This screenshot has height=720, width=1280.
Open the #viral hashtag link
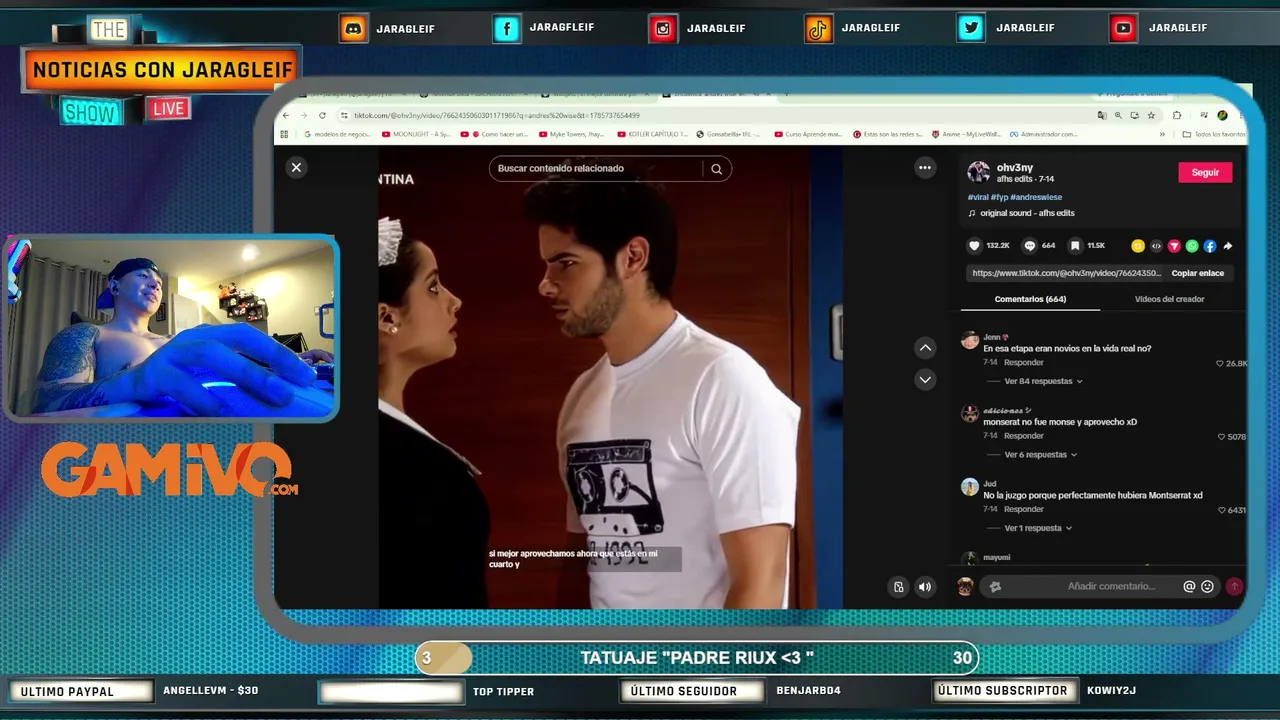tap(978, 197)
